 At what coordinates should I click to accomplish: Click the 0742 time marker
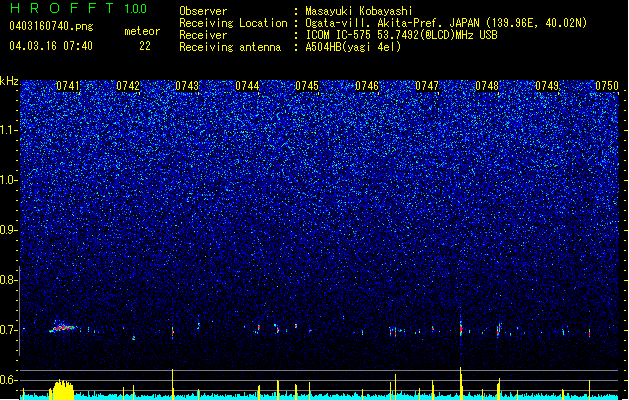(128, 86)
